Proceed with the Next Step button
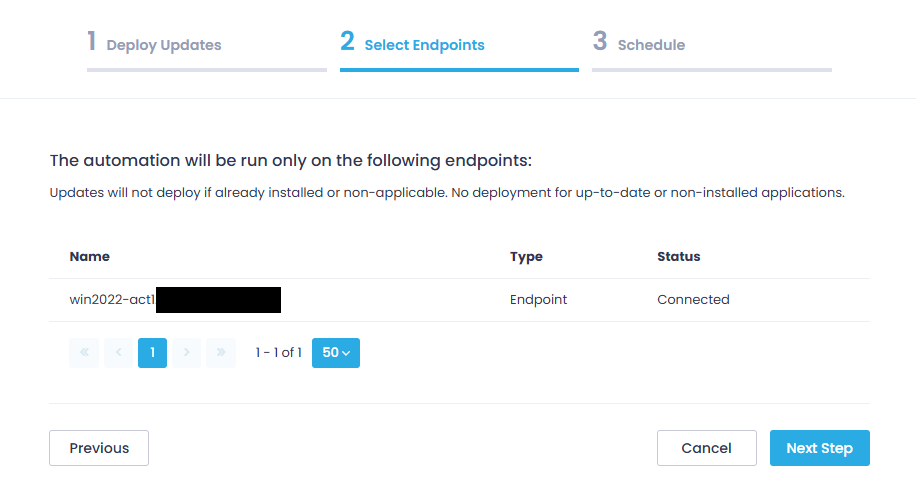Image resolution: width=916 pixels, height=483 pixels. (819, 448)
